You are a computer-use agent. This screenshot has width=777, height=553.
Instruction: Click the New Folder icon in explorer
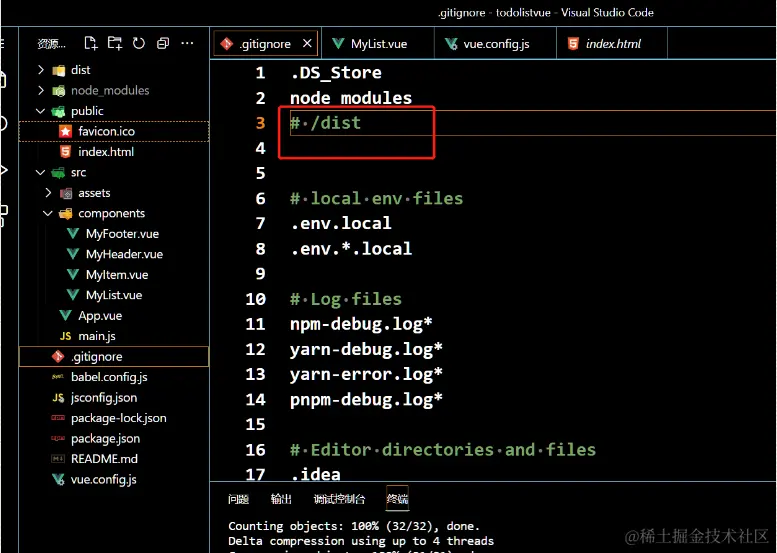(x=115, y=43)
